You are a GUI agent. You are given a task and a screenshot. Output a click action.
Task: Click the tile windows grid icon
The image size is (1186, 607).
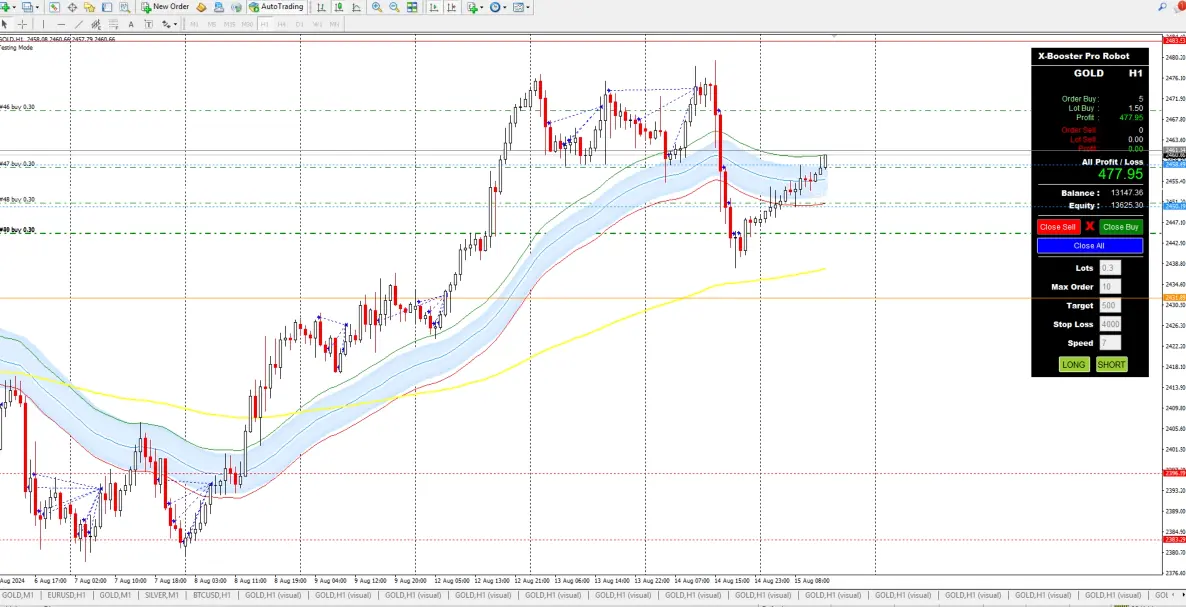pyautogui.click(x=411, y=7)
